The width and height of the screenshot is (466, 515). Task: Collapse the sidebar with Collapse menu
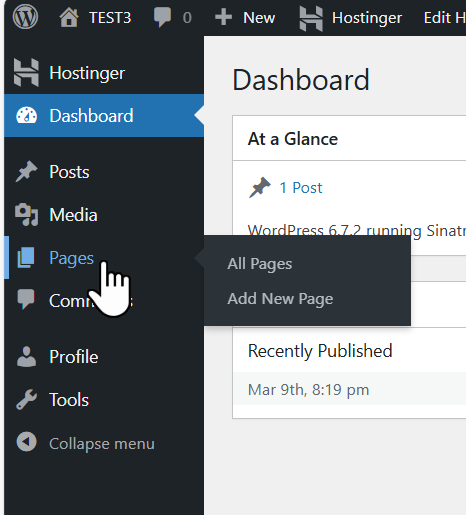pyautogui.click(x=86, y=443)
